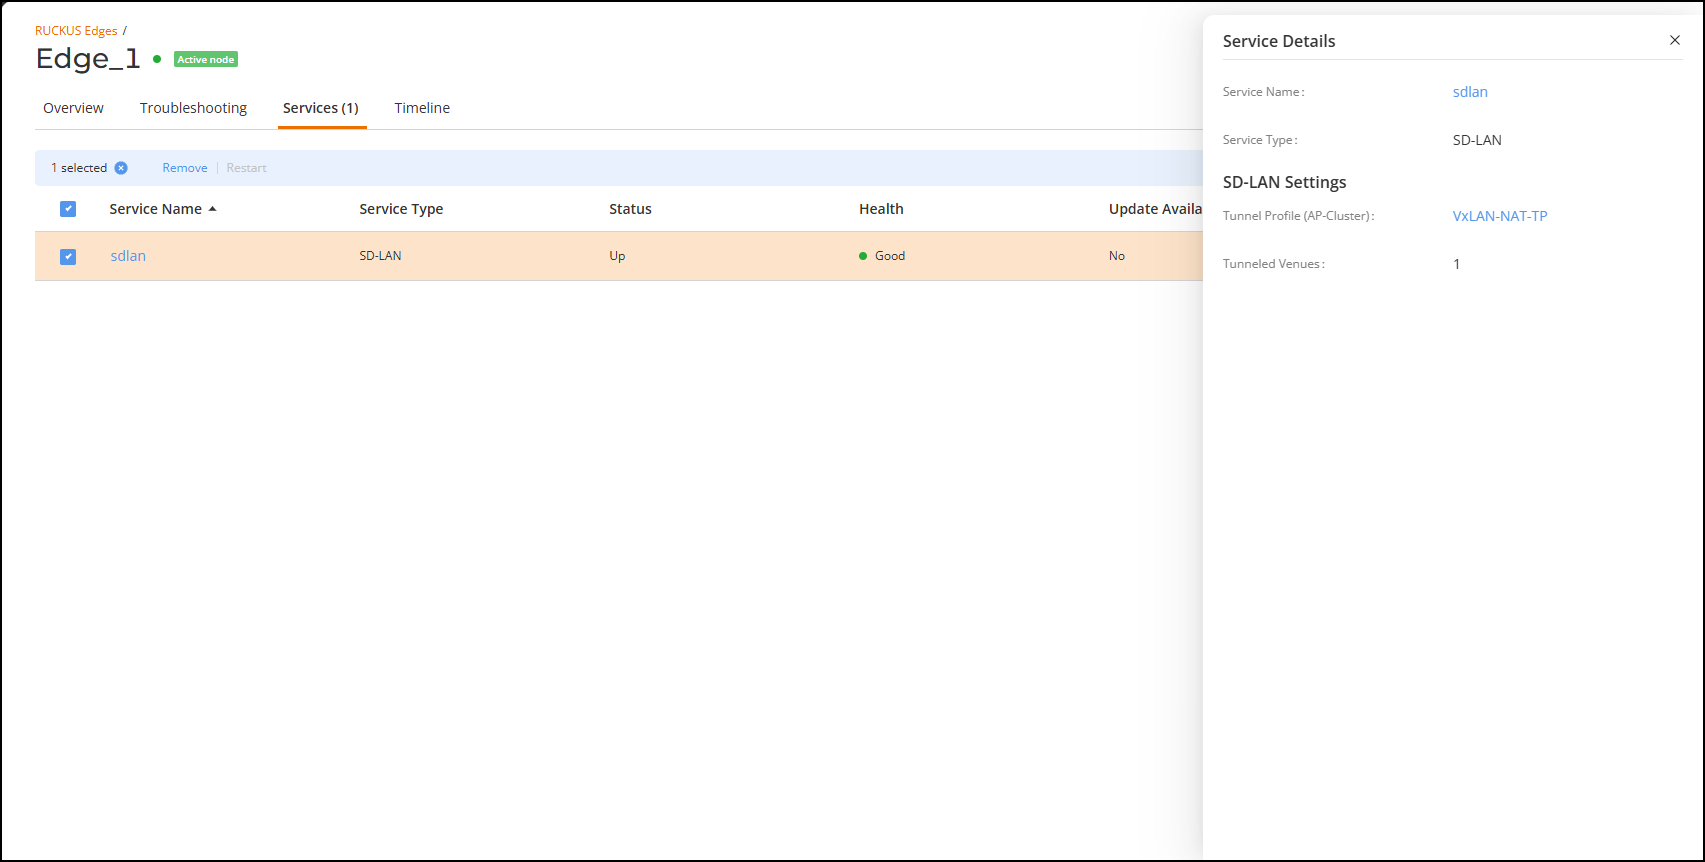The height and width of the screenshot is (862, 1705).
Task: Click the Active node badge
Action: coord(206,59)
